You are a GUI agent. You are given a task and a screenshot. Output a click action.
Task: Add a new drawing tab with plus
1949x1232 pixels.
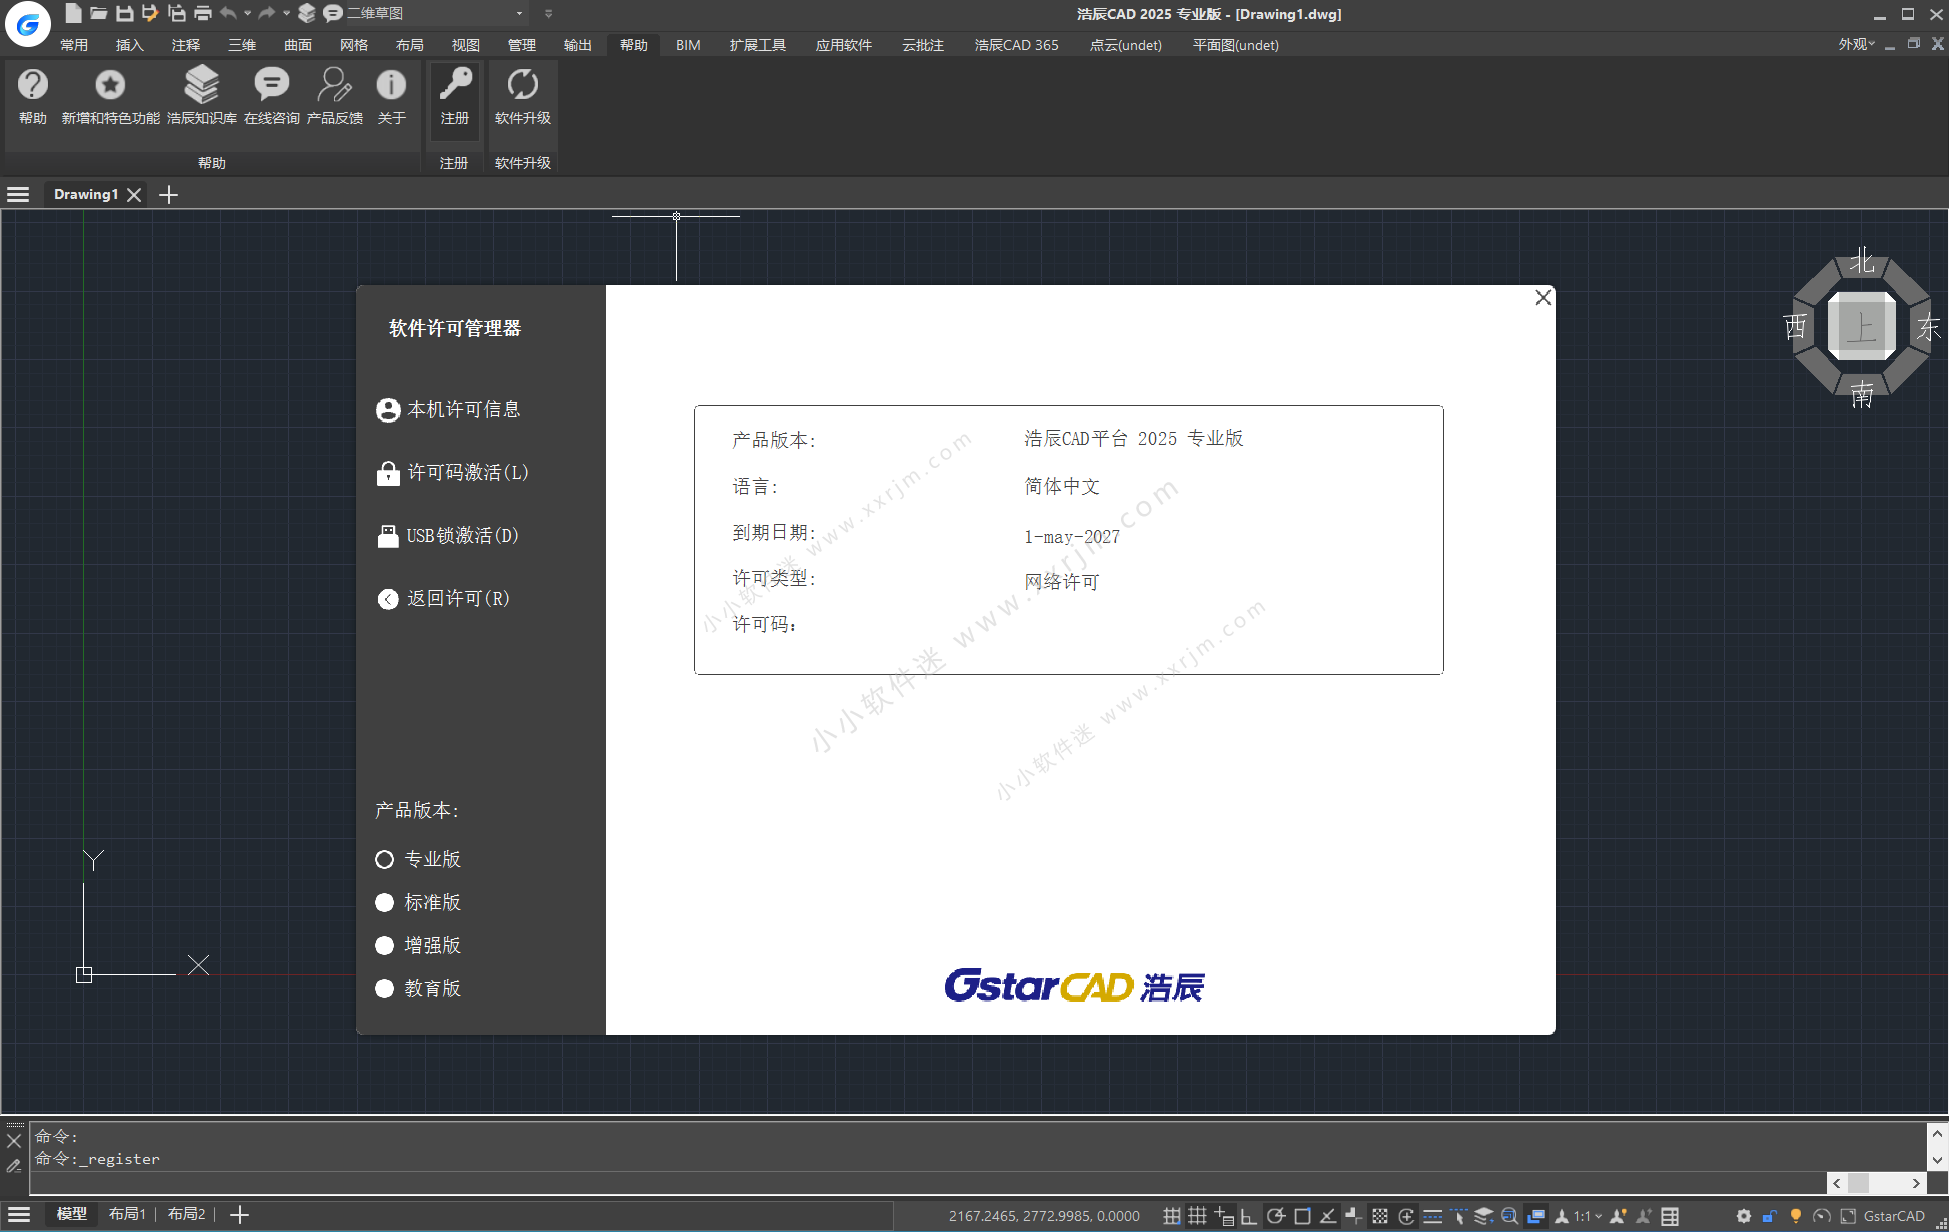pos(169,195)
